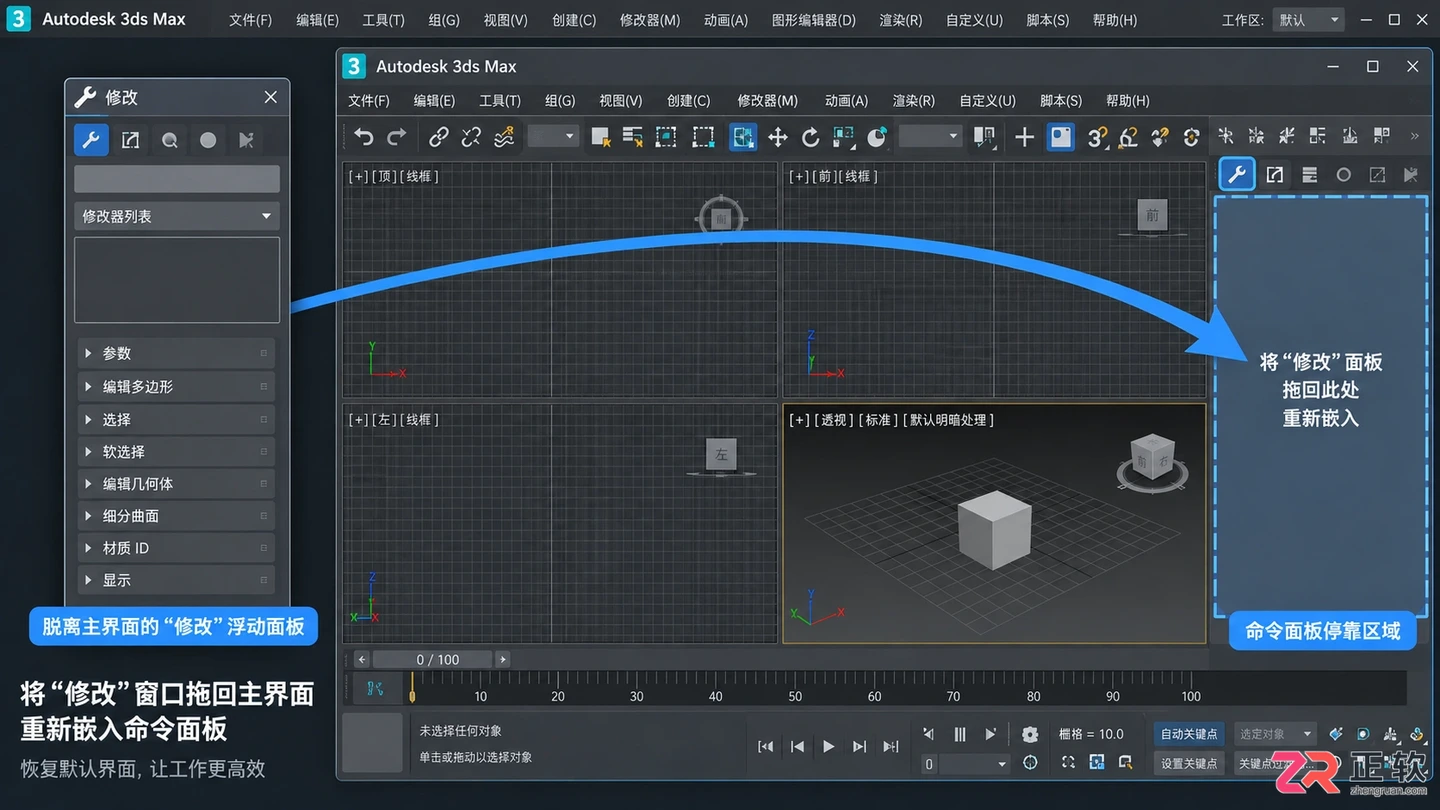Click the circle tab in floating Modify panel

coord(208,140)
